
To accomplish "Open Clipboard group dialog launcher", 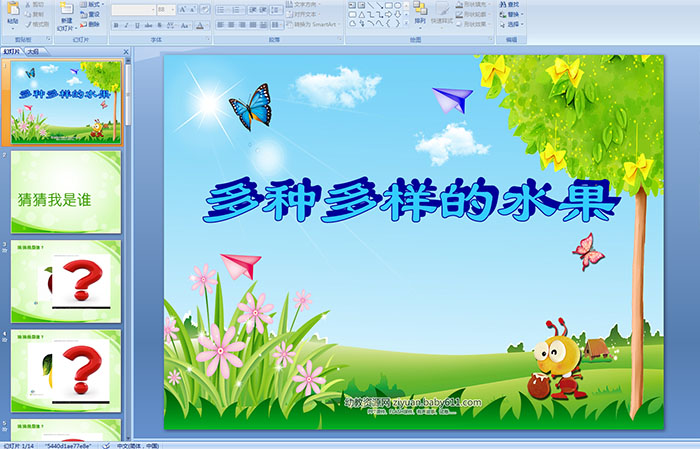I will coord(48,39).
